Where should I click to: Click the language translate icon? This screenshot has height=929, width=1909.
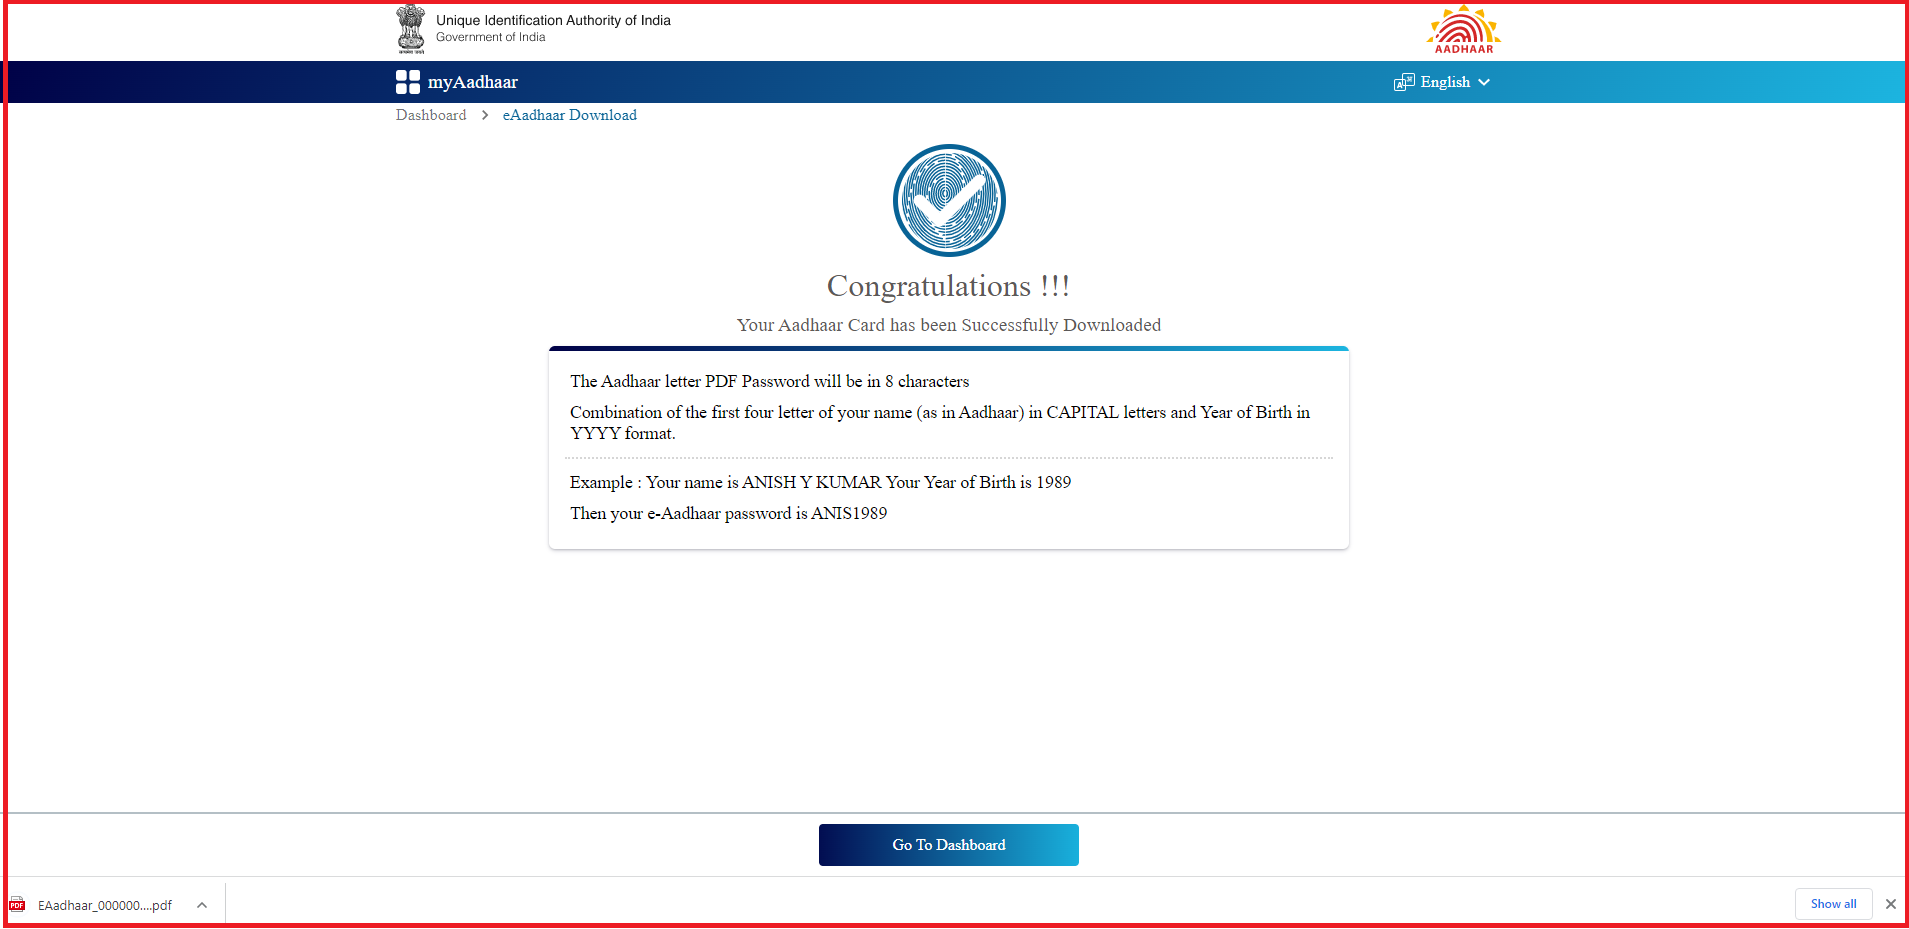[x=1404, y=82]
